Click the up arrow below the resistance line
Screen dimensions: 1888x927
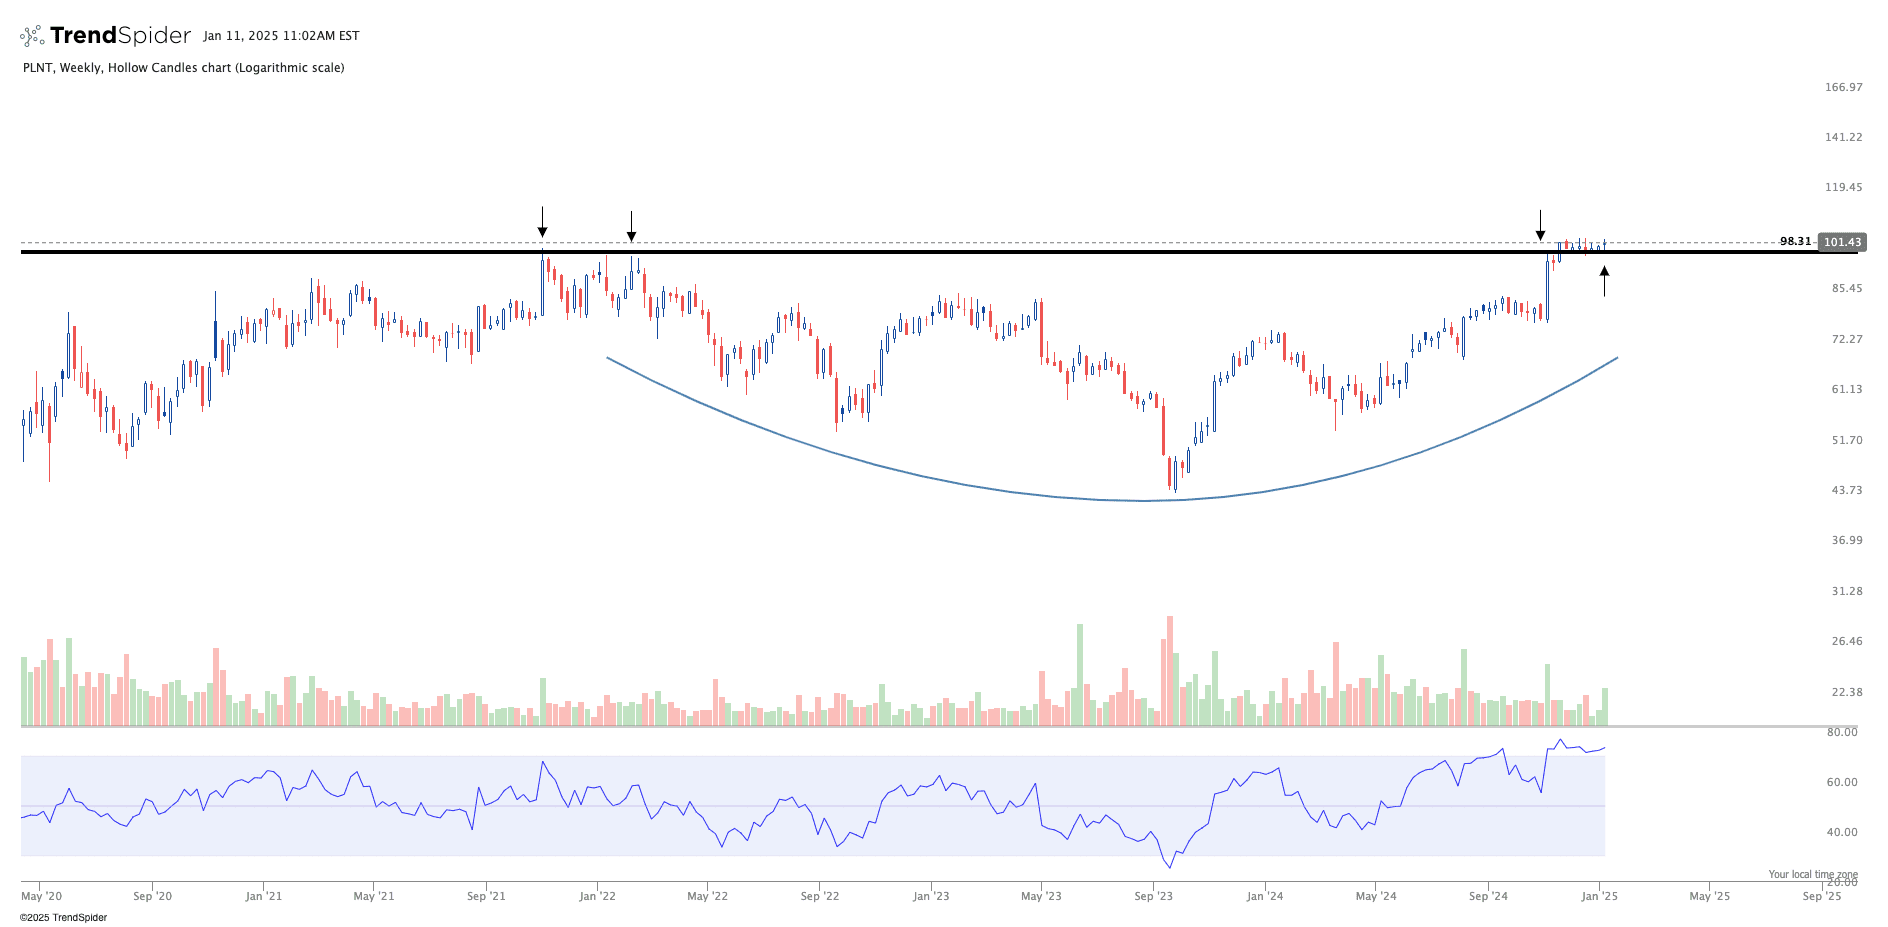point(1604,281)
